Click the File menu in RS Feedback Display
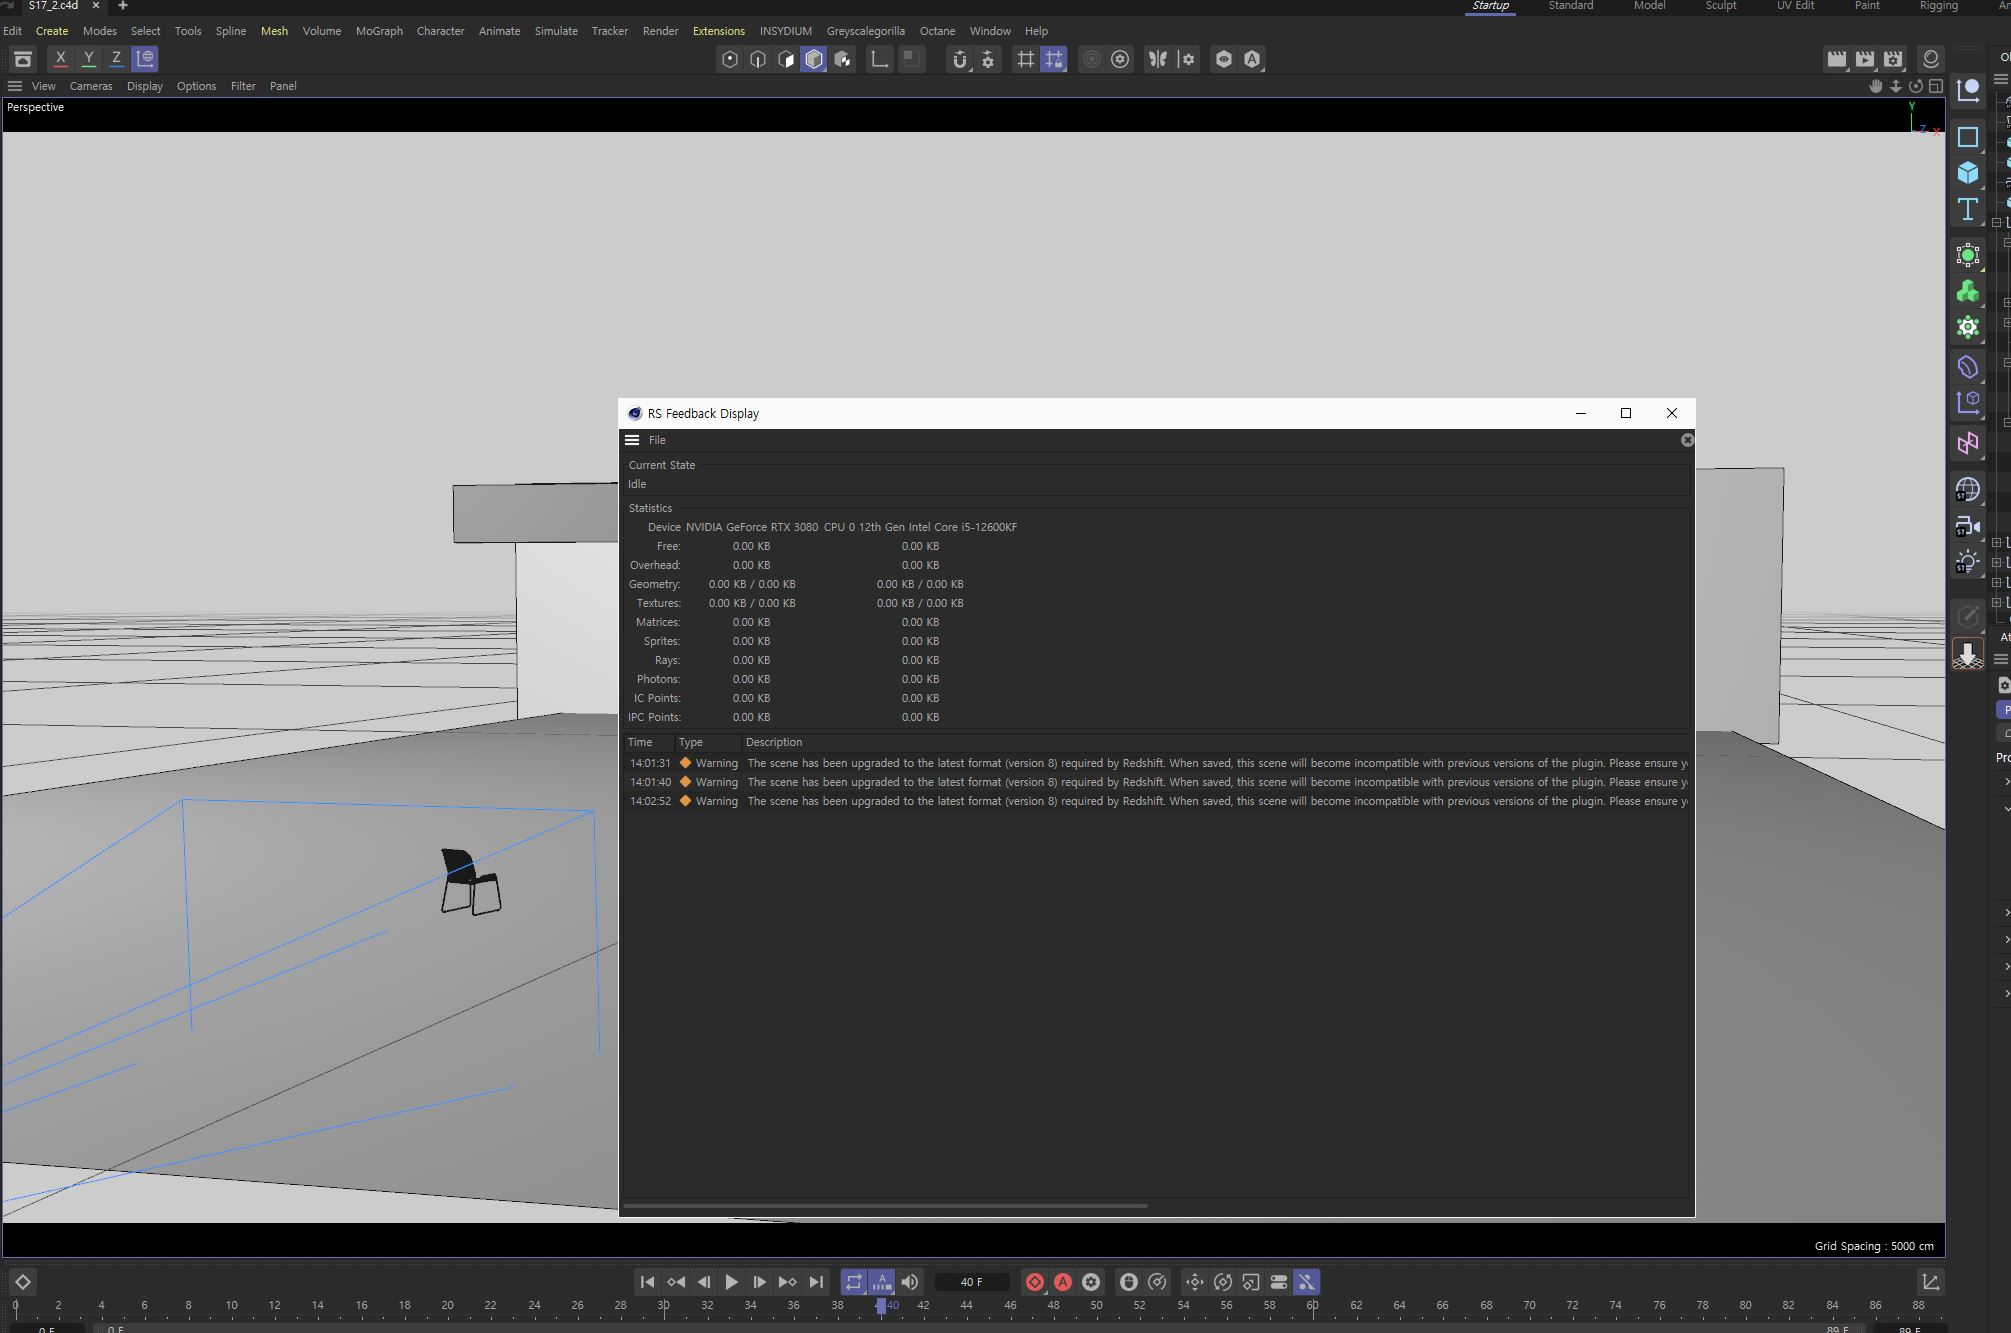Viewport: 2011px width, 1333px height. [654, 439]
